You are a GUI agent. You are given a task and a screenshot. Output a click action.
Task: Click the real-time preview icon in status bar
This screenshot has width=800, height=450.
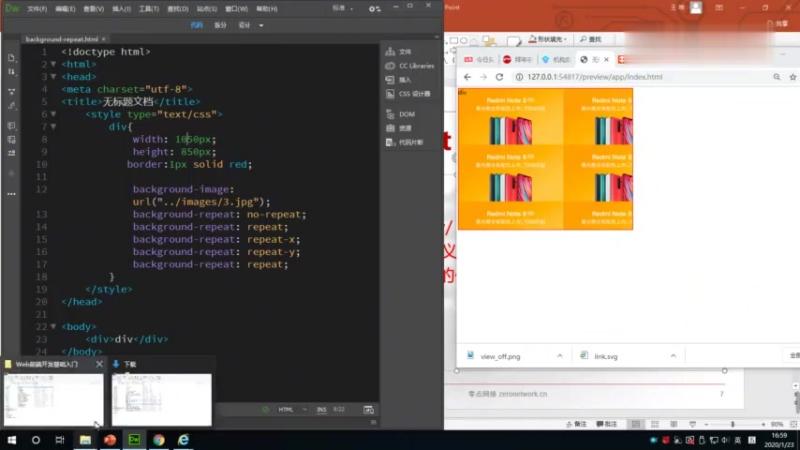pyautogui.click(x=368, y=410)
